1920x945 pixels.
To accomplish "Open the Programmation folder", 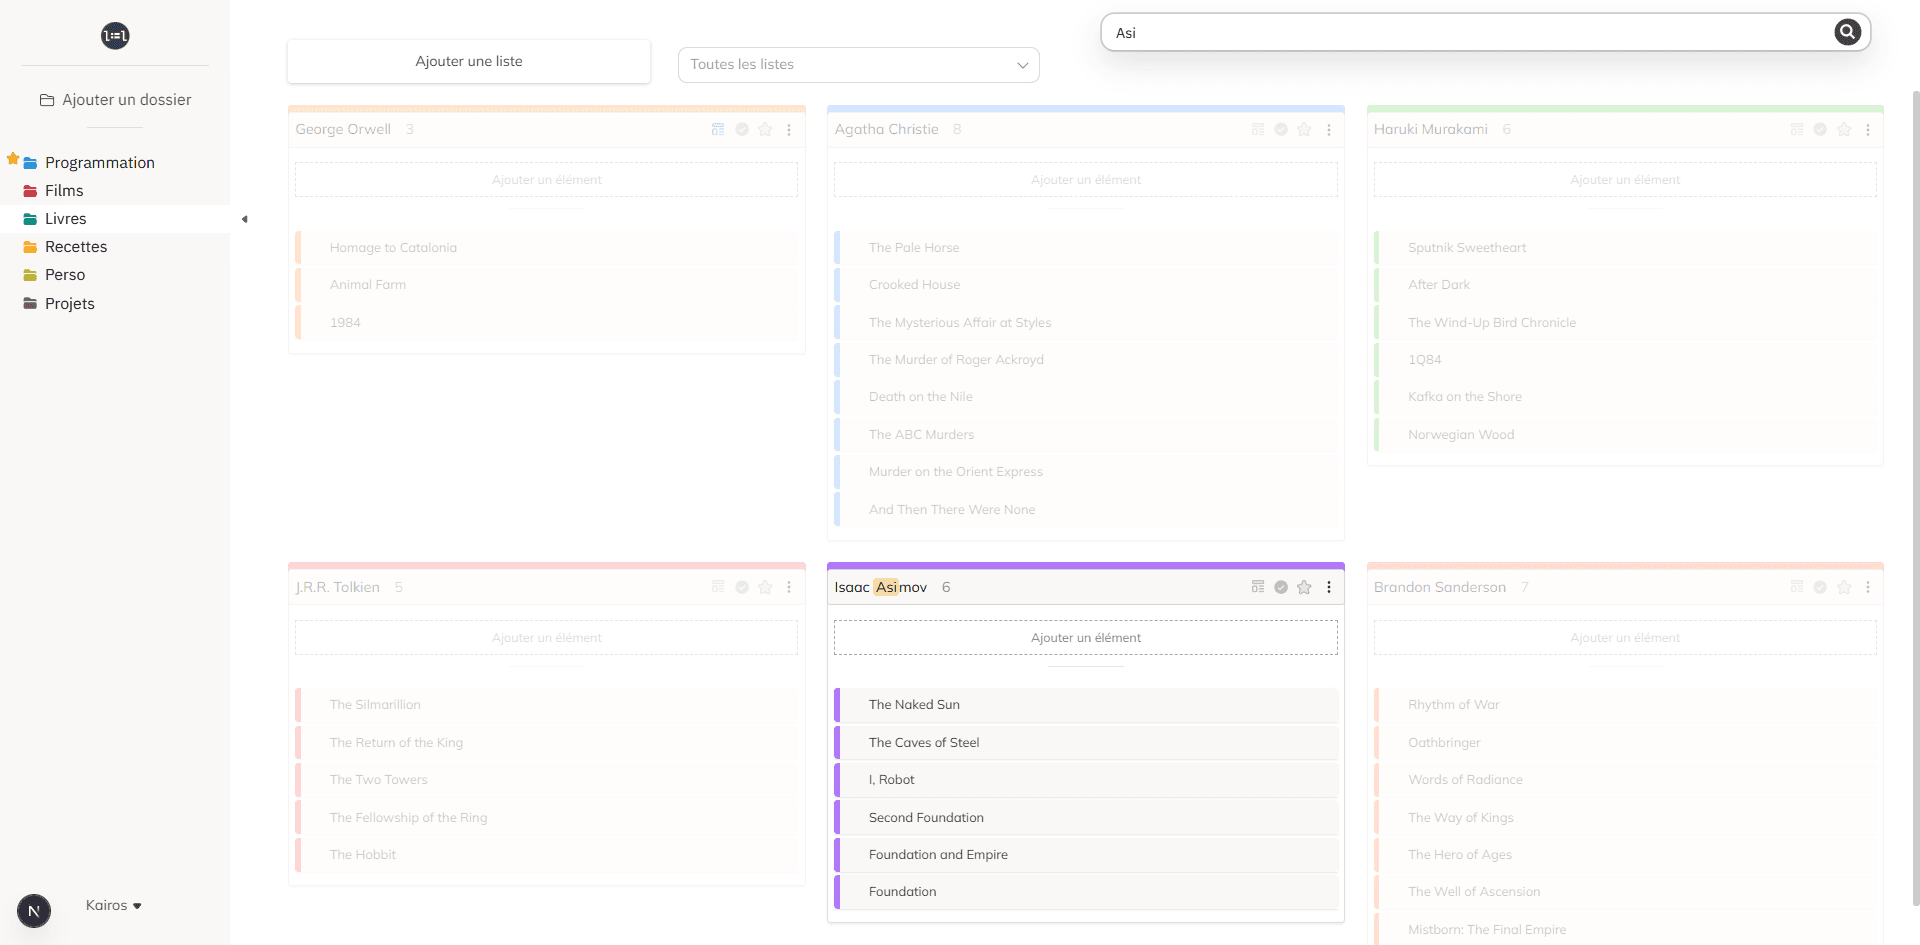I will [x=100, y=163].
